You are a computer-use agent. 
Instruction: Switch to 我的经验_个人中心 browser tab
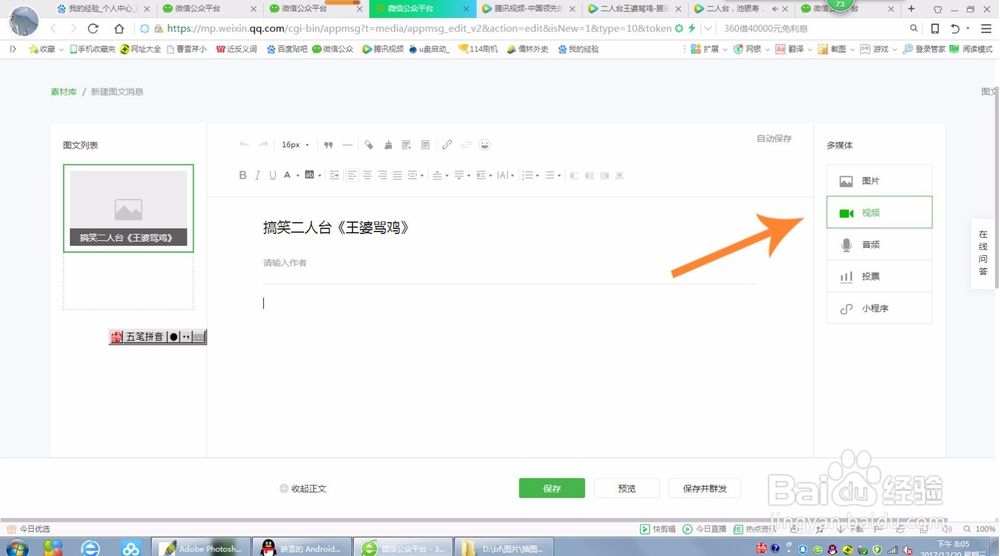coord(102,8)
